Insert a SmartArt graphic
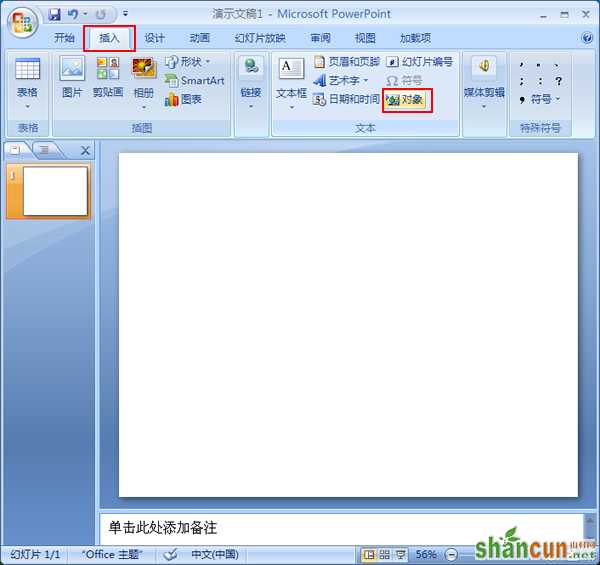The width and height of the screenshot is (600, 565). click(x=194, y=80)
